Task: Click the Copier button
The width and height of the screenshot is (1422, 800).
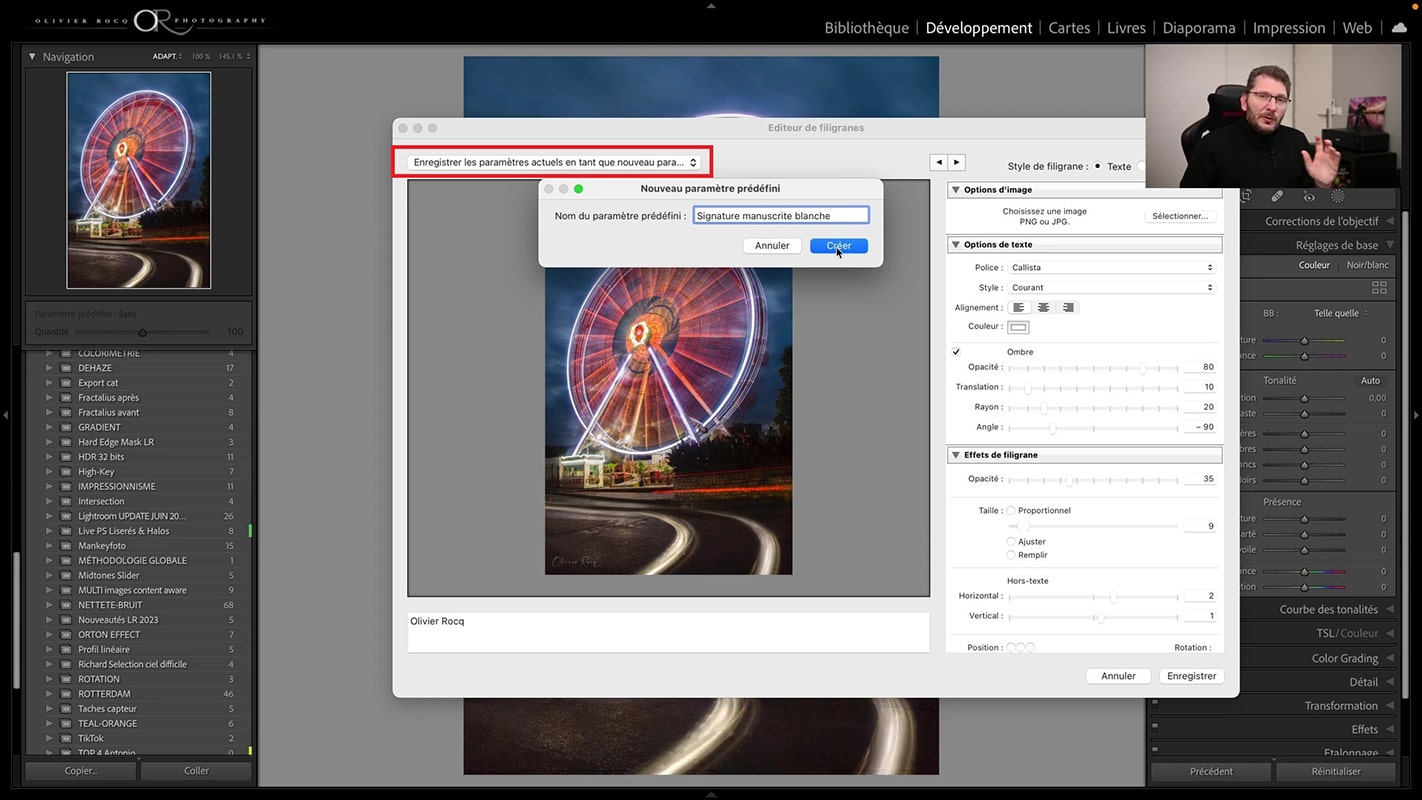Action: click(81, 771)
